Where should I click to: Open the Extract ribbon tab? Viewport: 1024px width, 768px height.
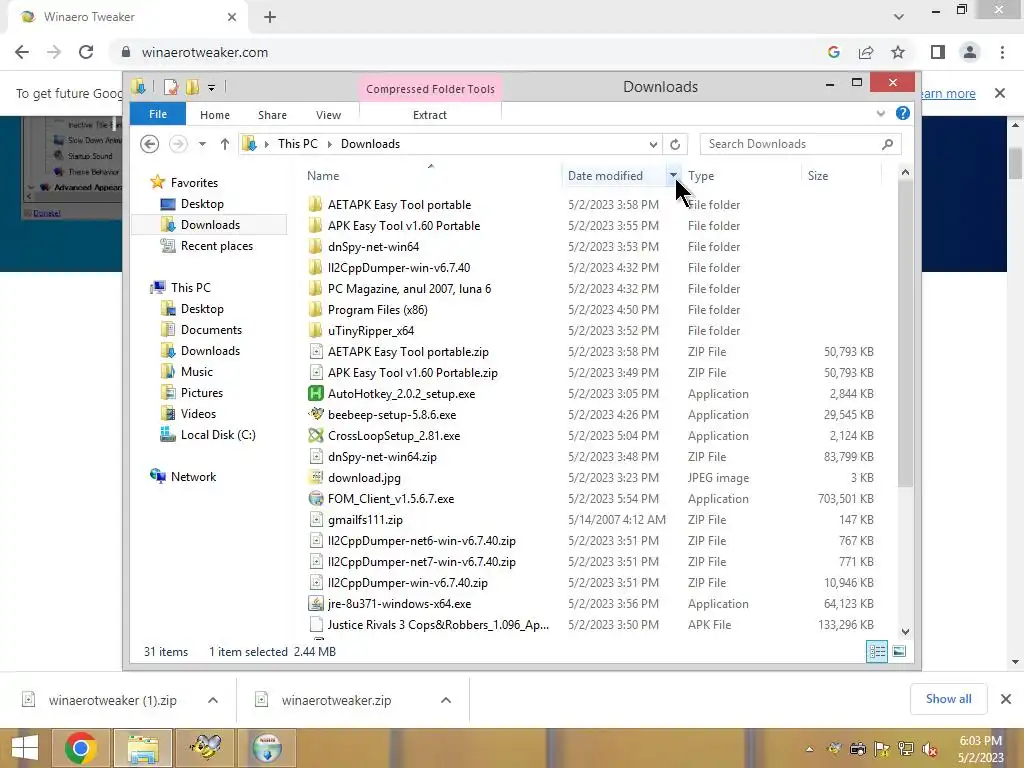(x=430, y=115)
